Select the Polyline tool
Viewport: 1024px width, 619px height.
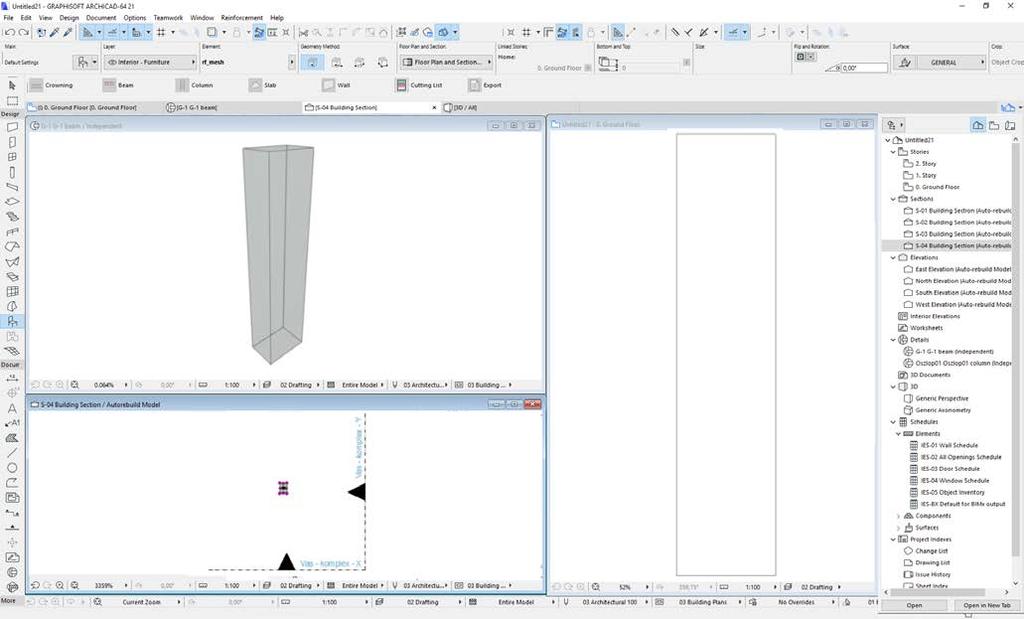tap(12, 483)
